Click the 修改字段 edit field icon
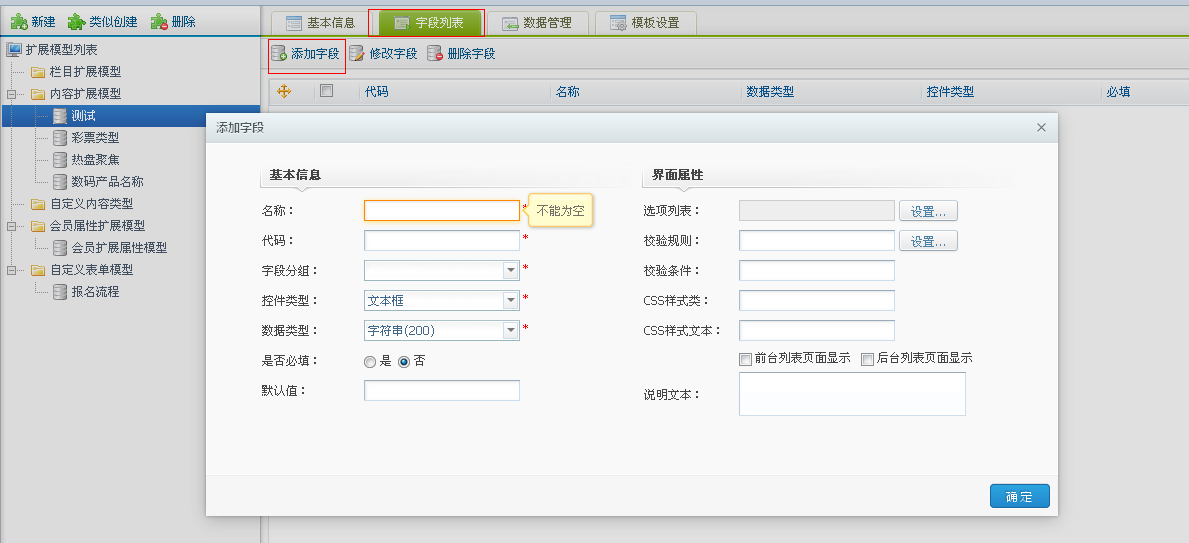1189x543 pixels. click(x=357, y=53)
